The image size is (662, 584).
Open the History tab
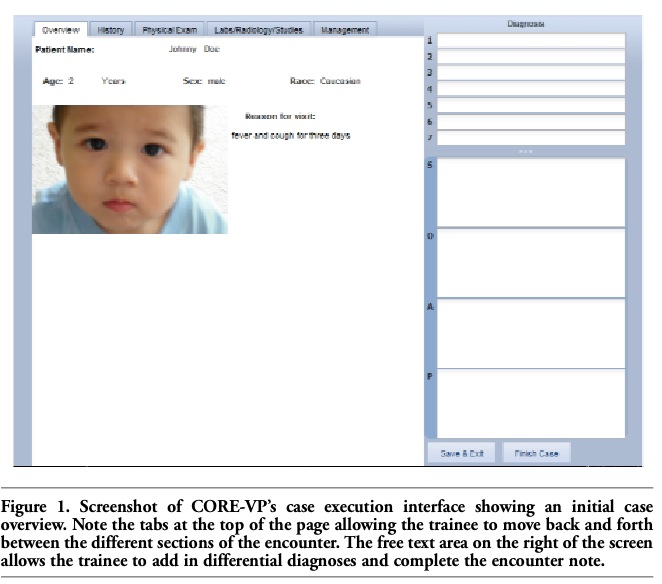point(111,30)
